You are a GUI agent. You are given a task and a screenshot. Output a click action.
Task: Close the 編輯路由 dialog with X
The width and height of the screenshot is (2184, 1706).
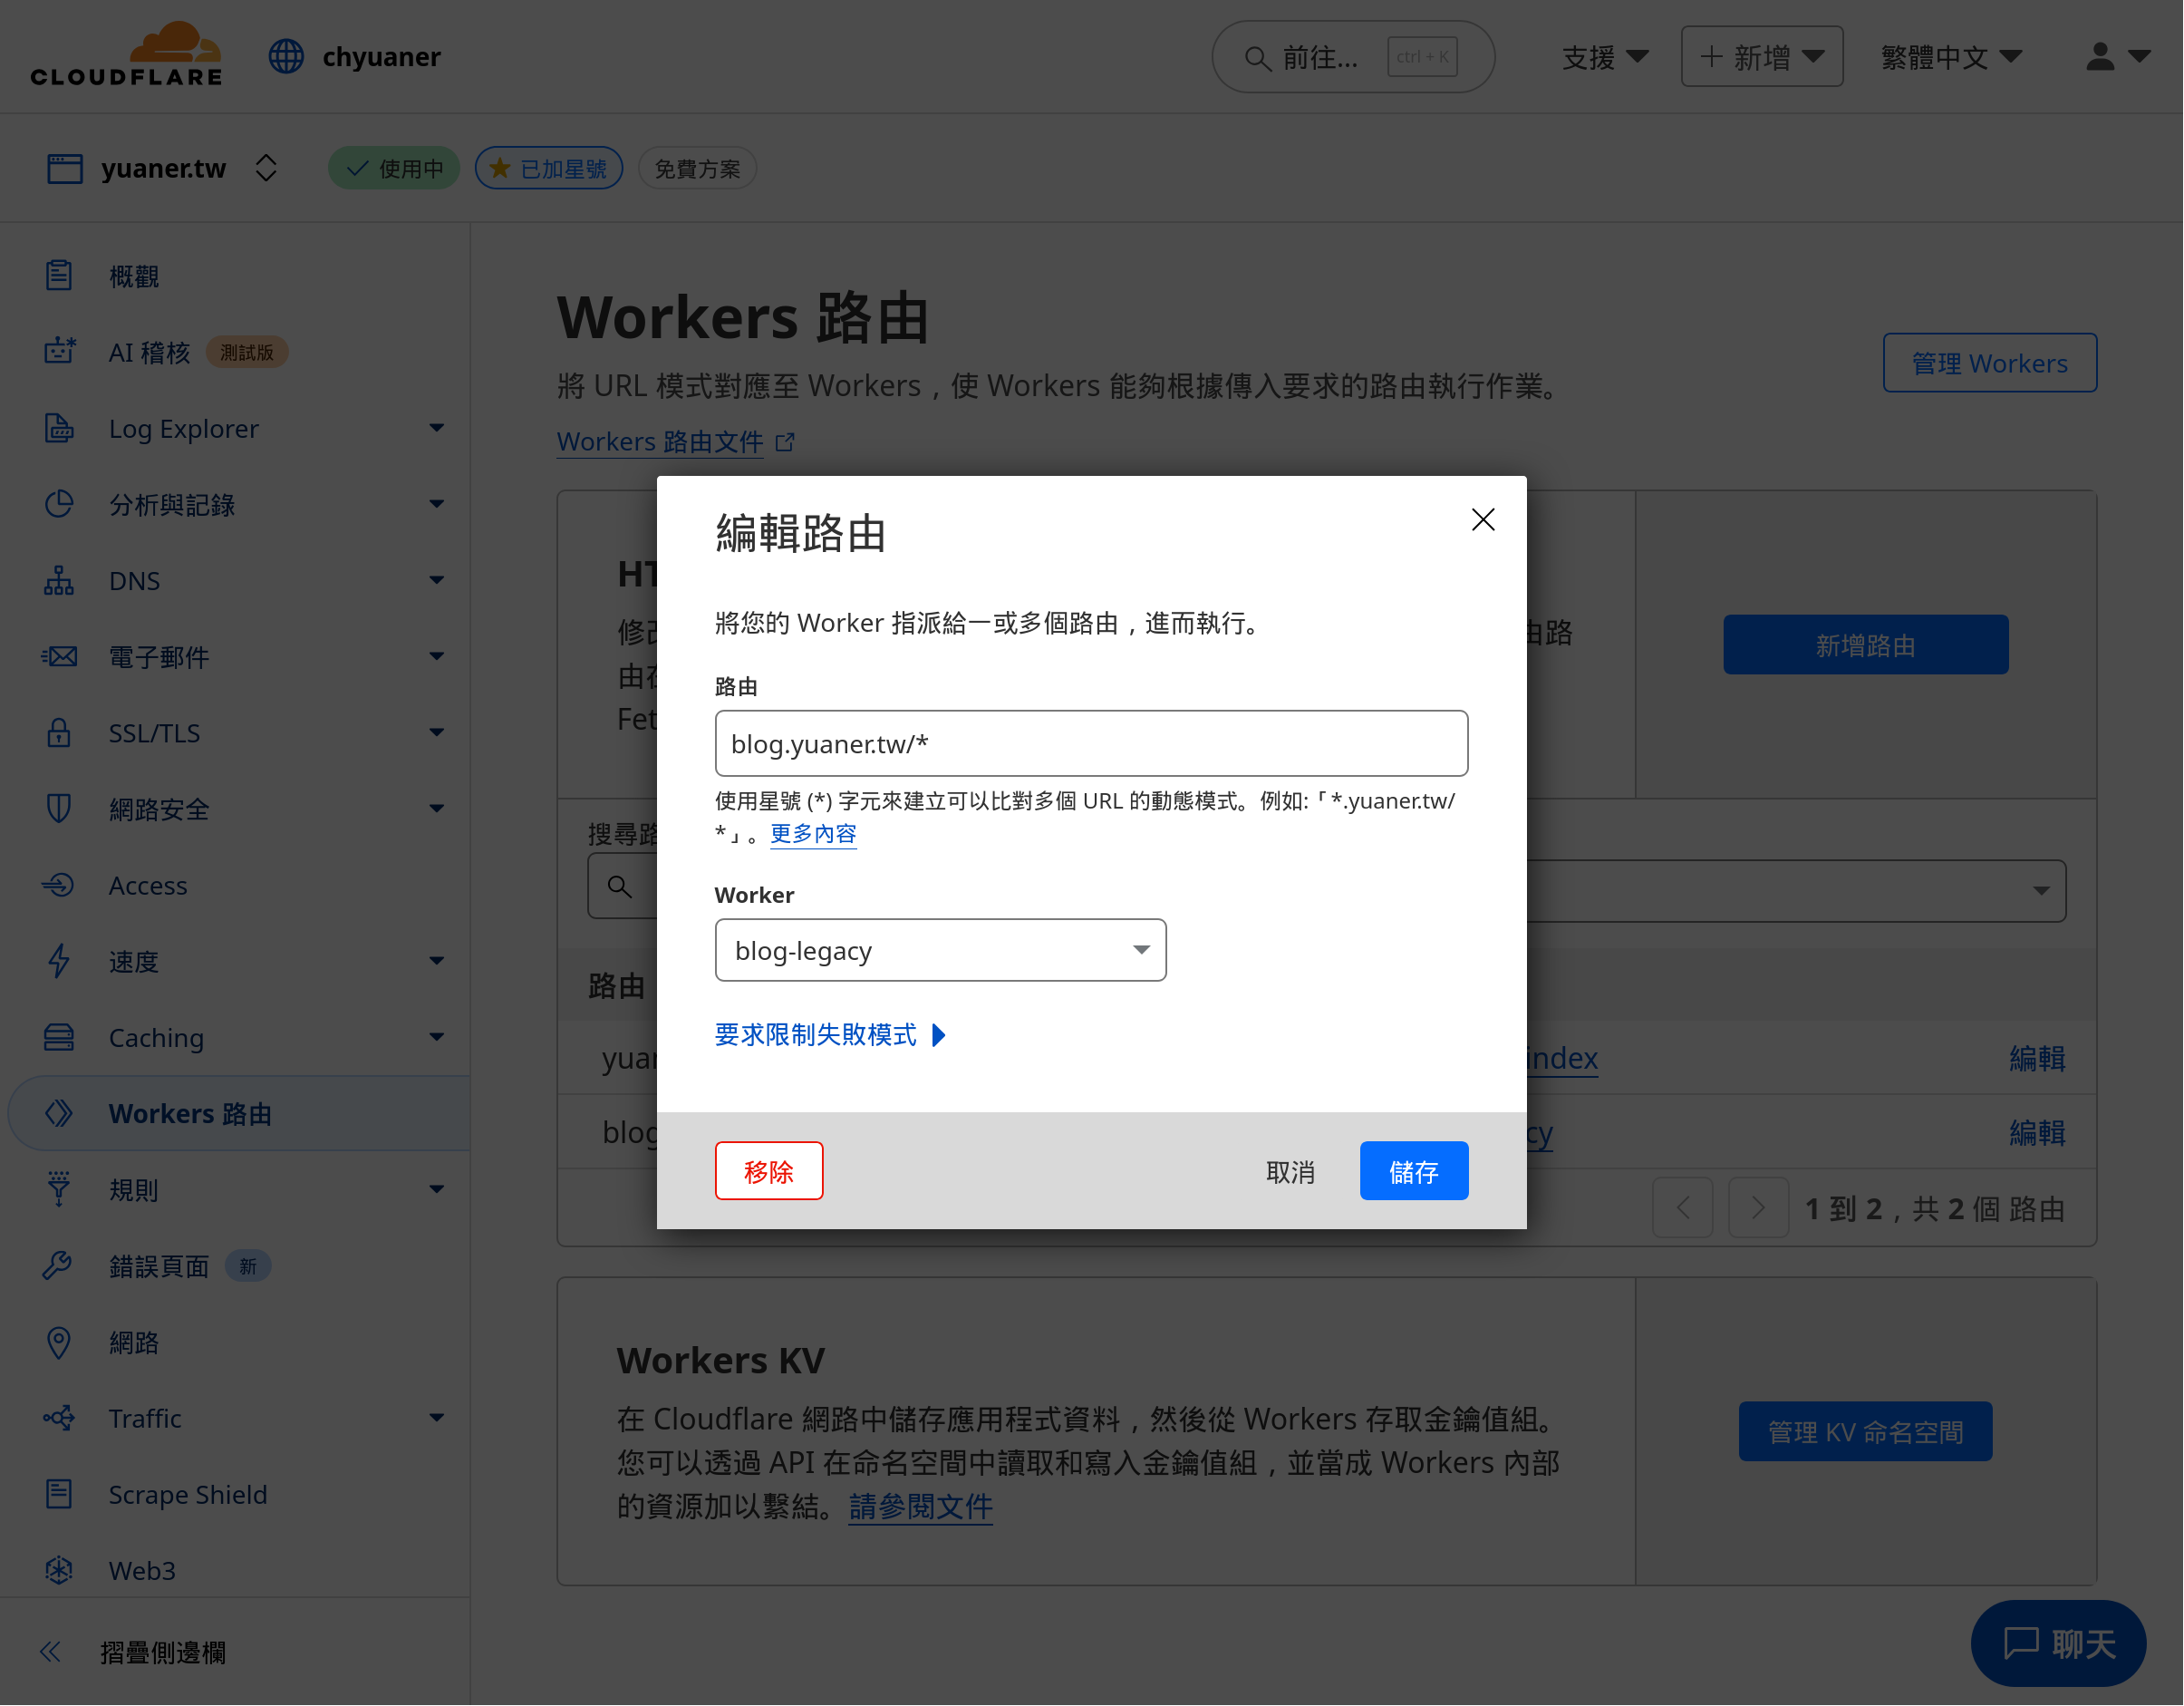[1484, 519]
